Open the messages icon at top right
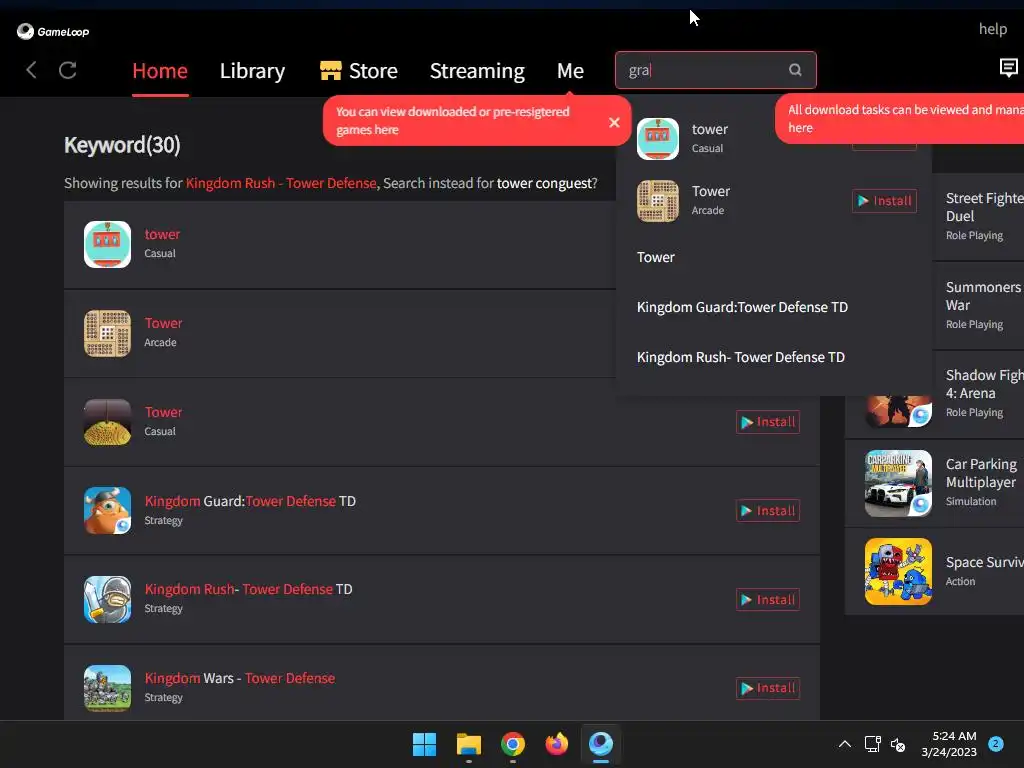This screenshot has width=1024, height=768. [1008, 67]
